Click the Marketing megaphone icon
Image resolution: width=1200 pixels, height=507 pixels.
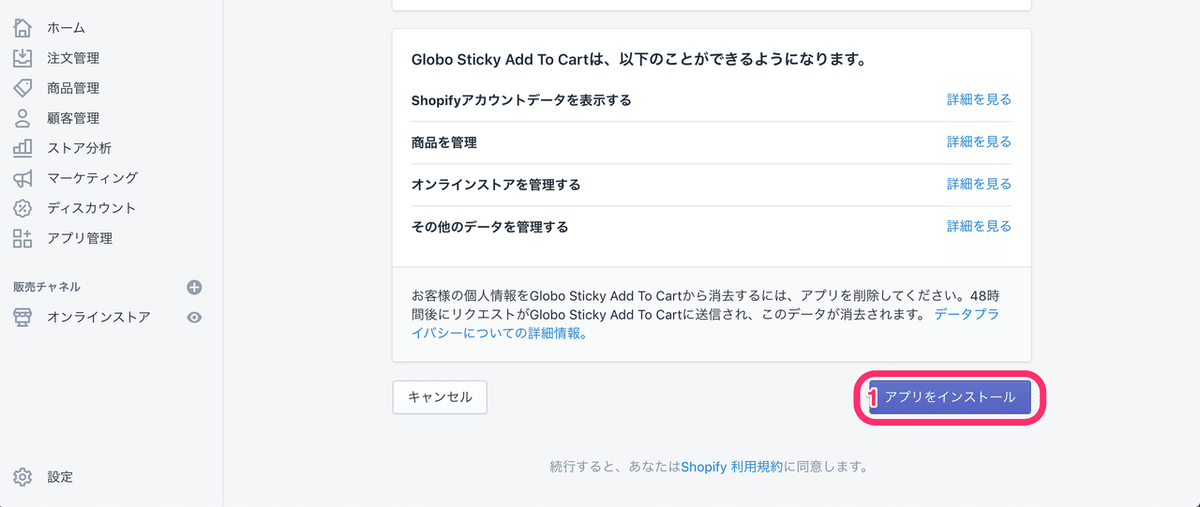[x=22, y=178]
